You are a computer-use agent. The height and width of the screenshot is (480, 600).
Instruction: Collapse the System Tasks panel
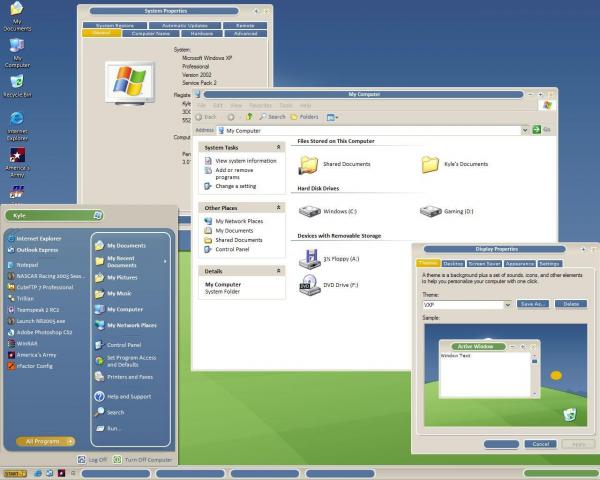pyautogui.click(x=278, y=147)
